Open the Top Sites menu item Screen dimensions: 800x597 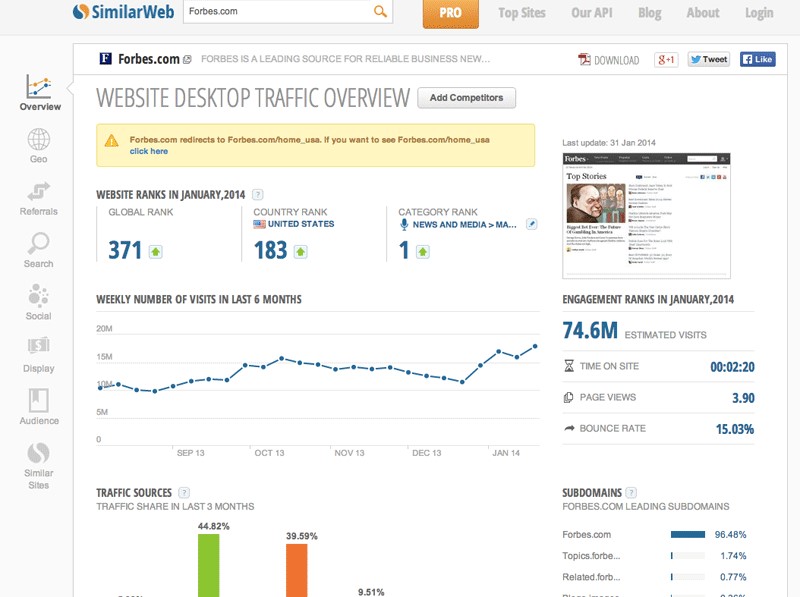click(x=522, y=13)
